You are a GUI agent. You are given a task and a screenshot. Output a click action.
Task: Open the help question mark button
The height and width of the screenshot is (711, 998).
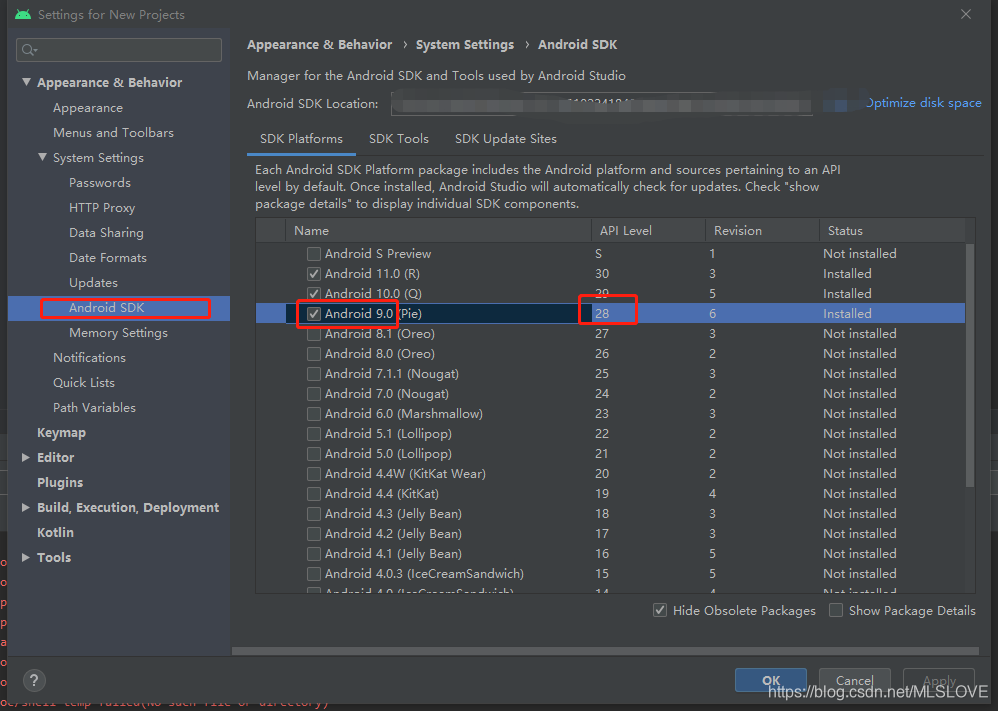[x=34, y=680]
